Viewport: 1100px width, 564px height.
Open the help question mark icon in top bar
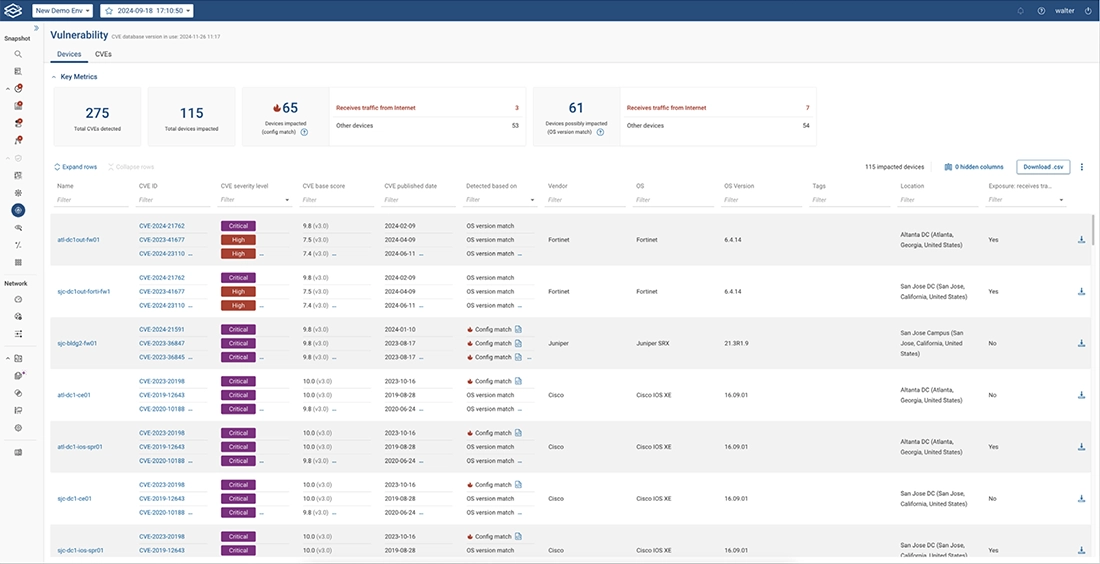point(1041,11)
